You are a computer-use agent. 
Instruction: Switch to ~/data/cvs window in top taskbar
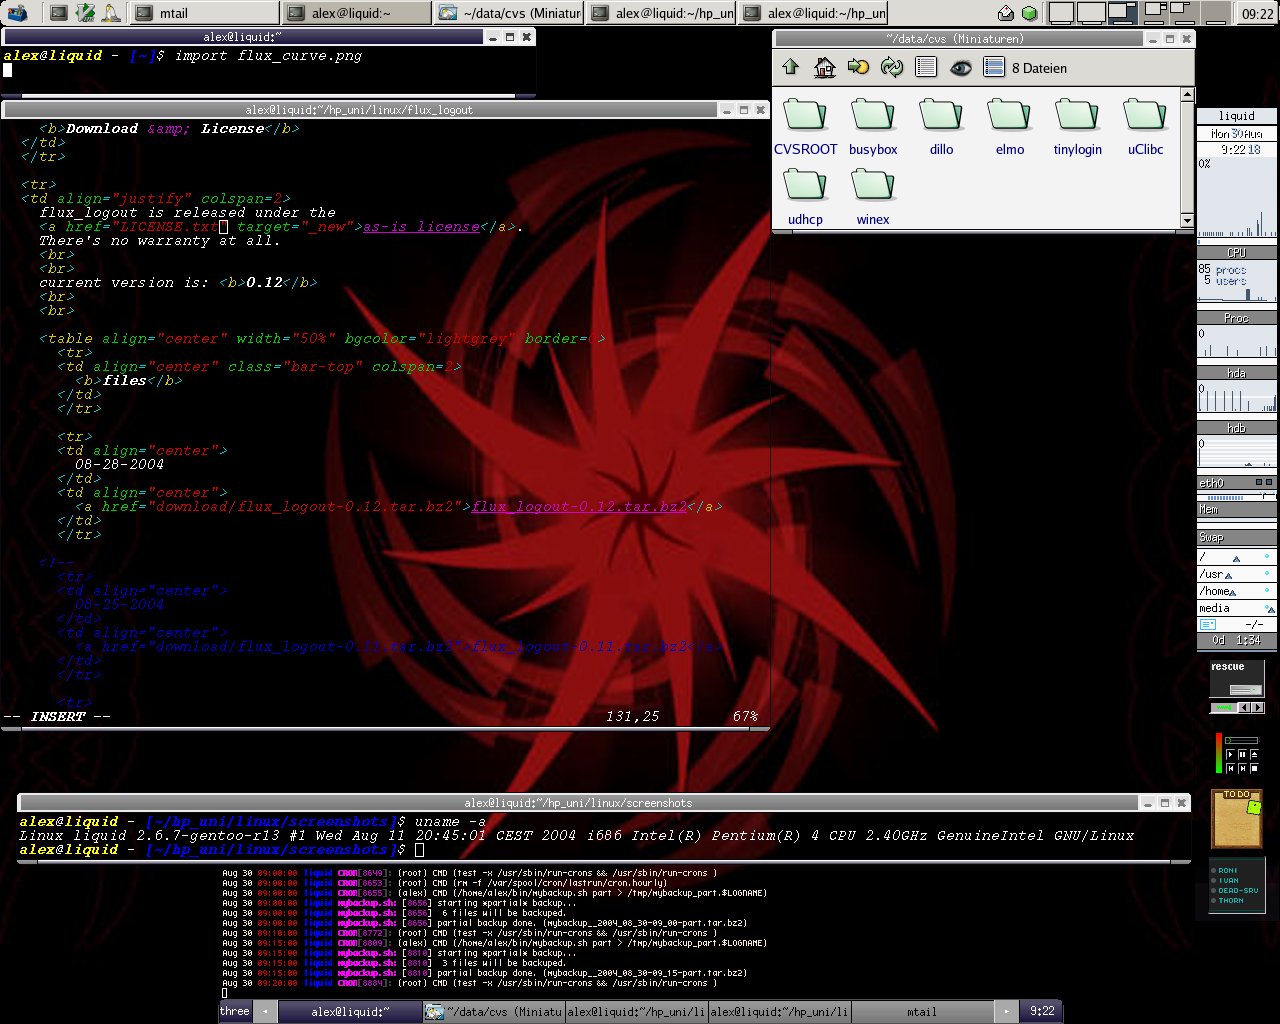pos(510,13)
